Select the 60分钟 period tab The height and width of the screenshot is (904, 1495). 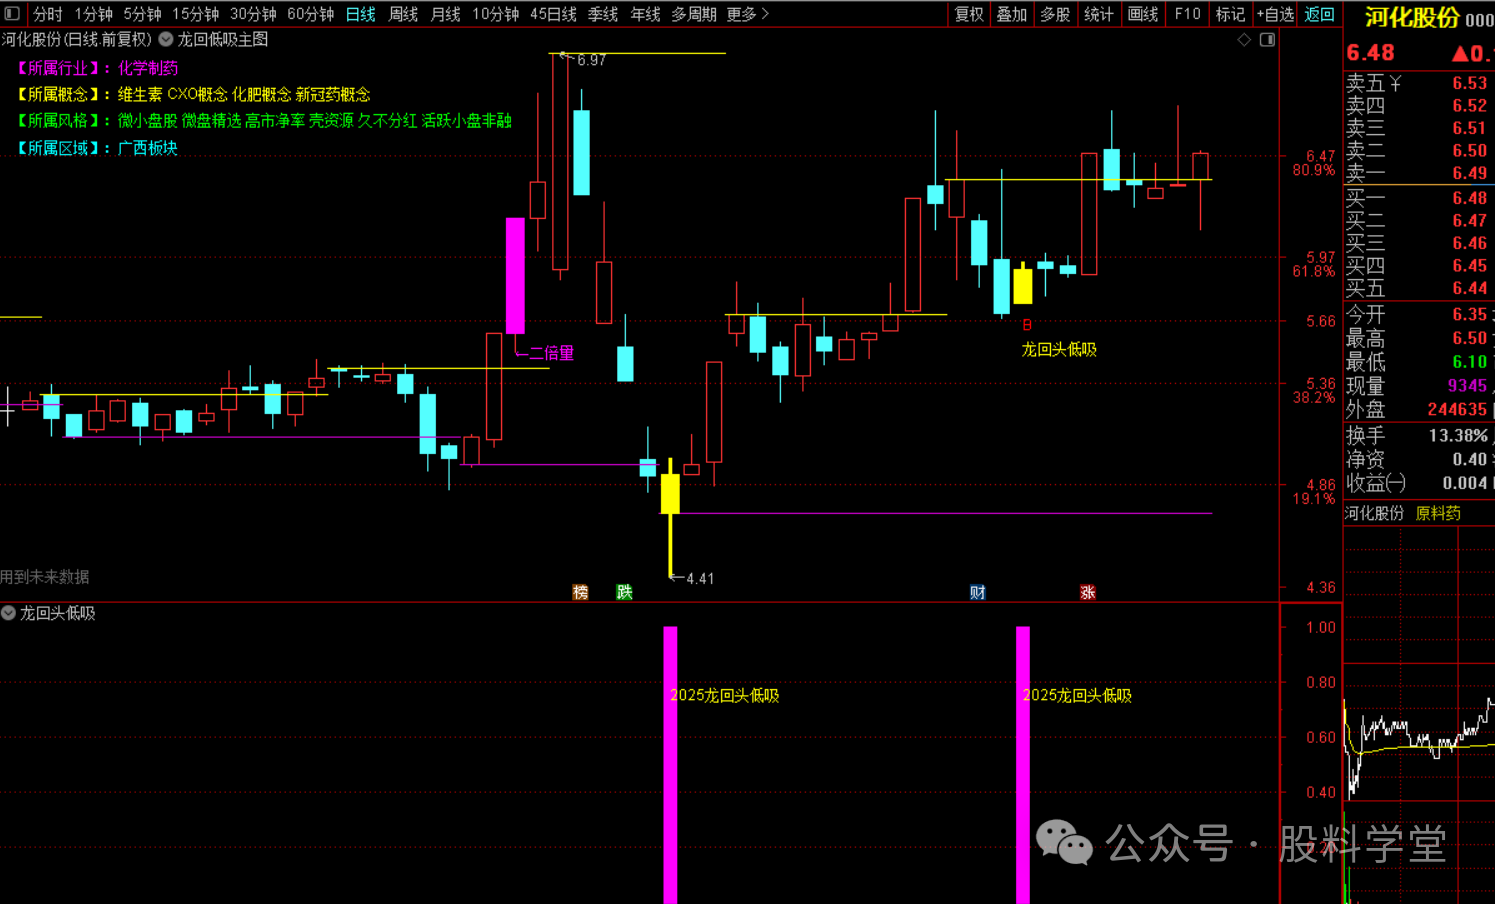coord(310,14)
